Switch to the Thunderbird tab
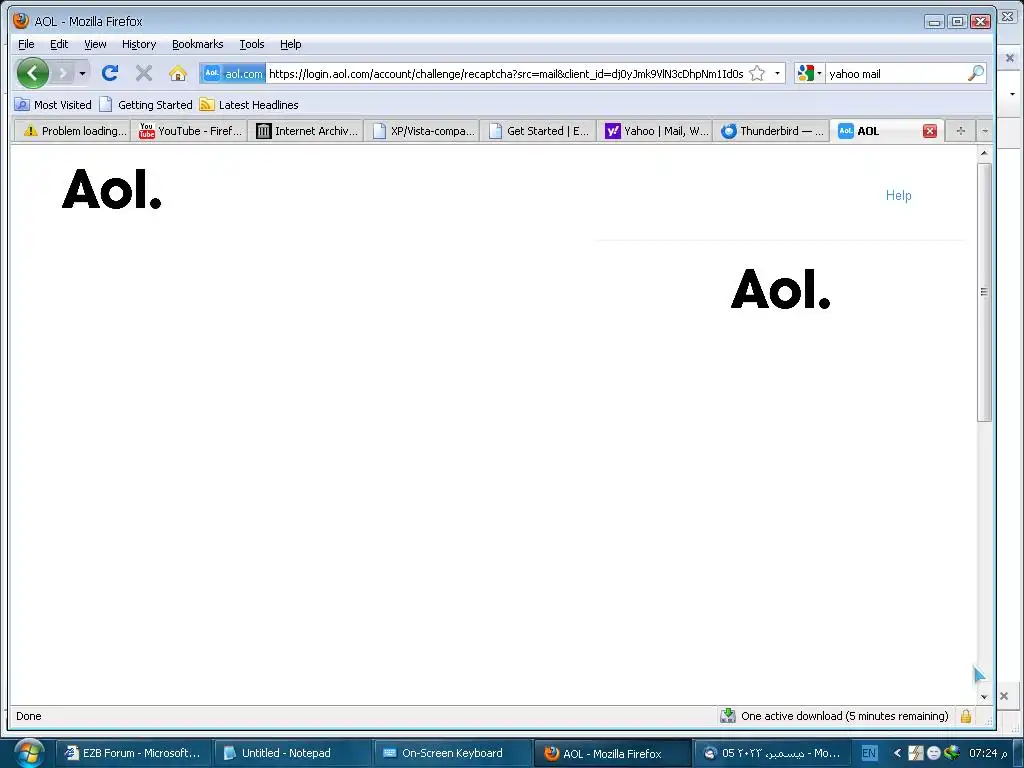This screenshot has width=1024, height=768. (x=771, y=131)
